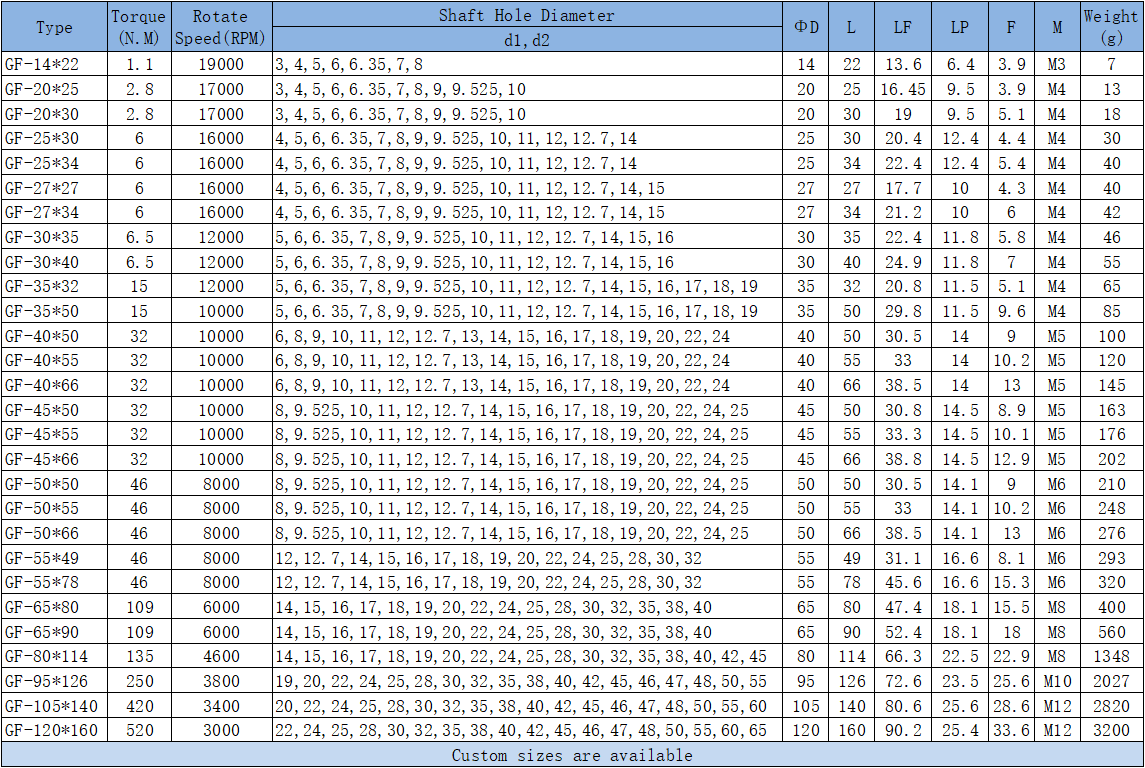
Task: Select the GF-45*55 type cell
Action: 55,434
